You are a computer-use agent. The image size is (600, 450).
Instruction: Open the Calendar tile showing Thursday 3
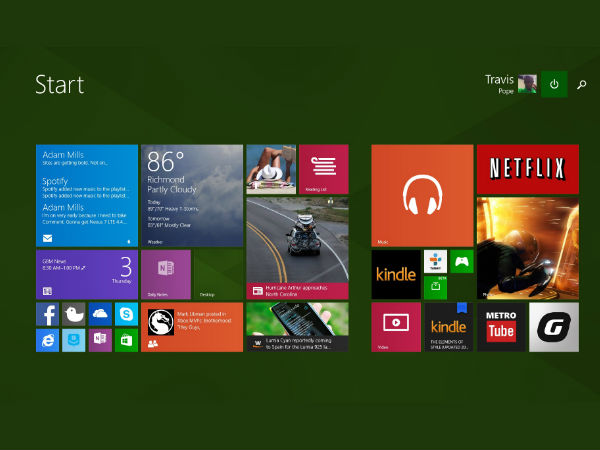click(x=86, y=274)
